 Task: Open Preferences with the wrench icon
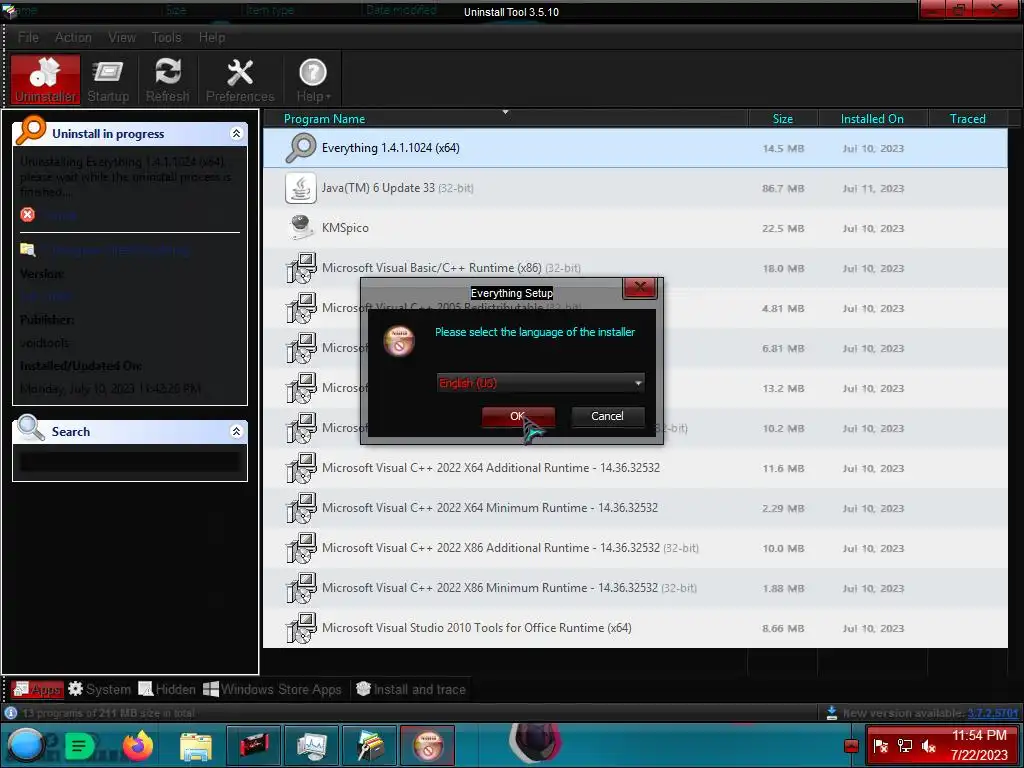(240, 79)
